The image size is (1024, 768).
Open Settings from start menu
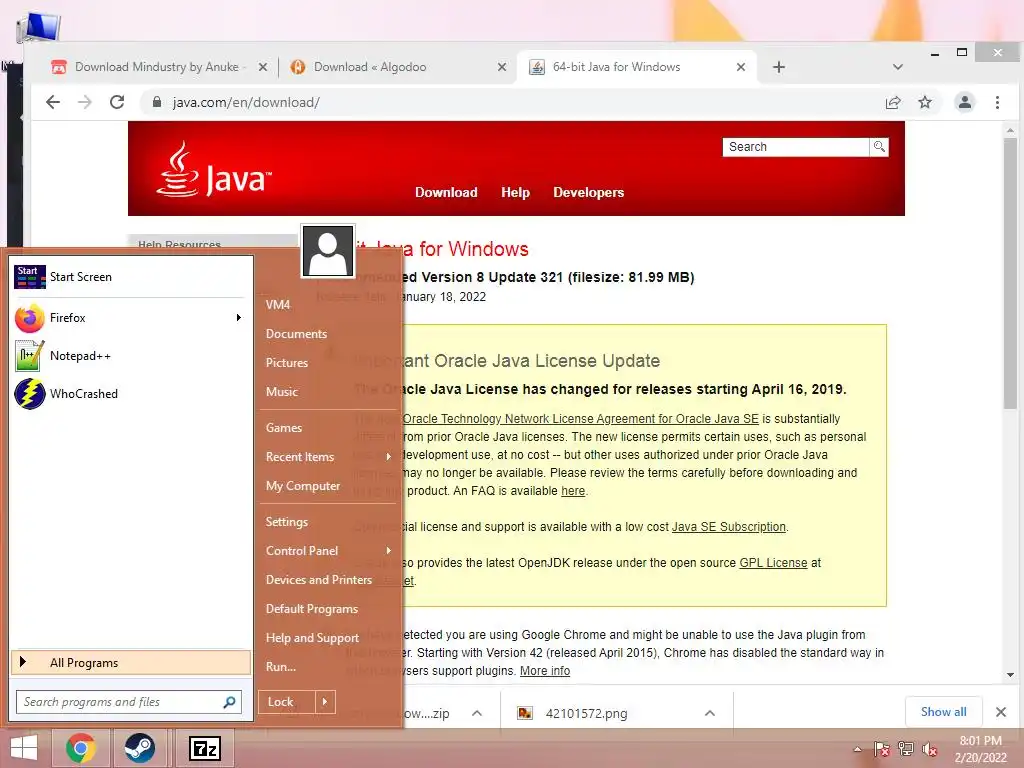(x=287, y=522)
